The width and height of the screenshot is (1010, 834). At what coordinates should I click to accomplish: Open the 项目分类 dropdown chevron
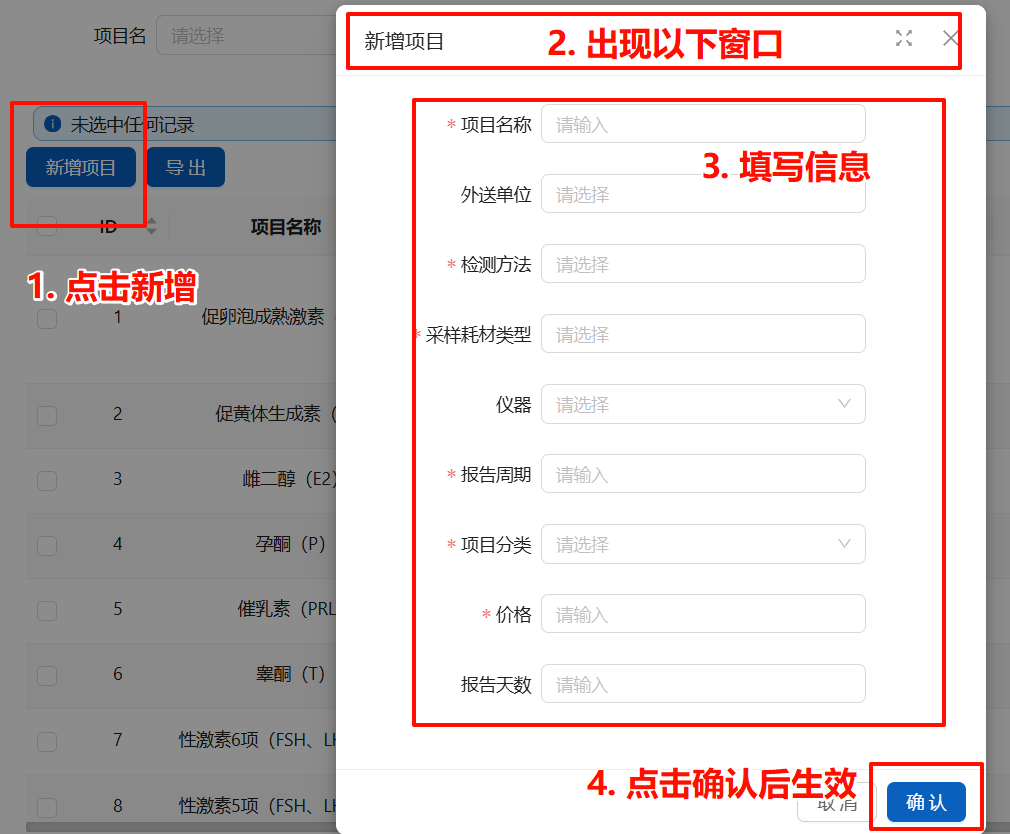[844, 545]
